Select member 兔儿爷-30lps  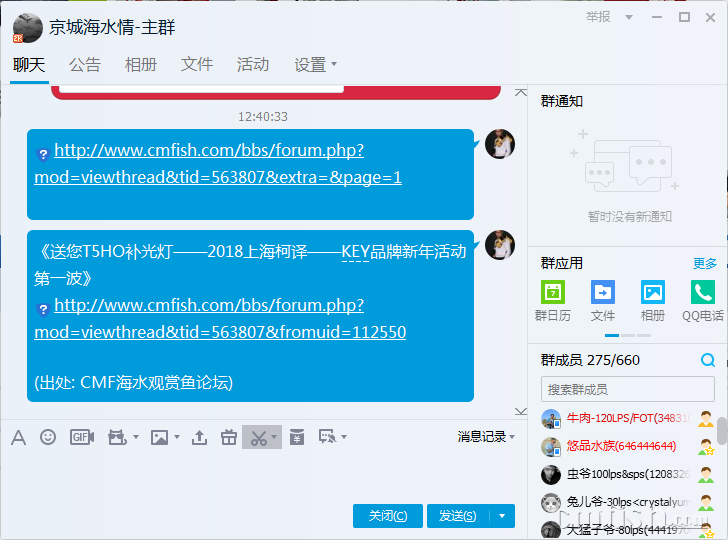627,502
